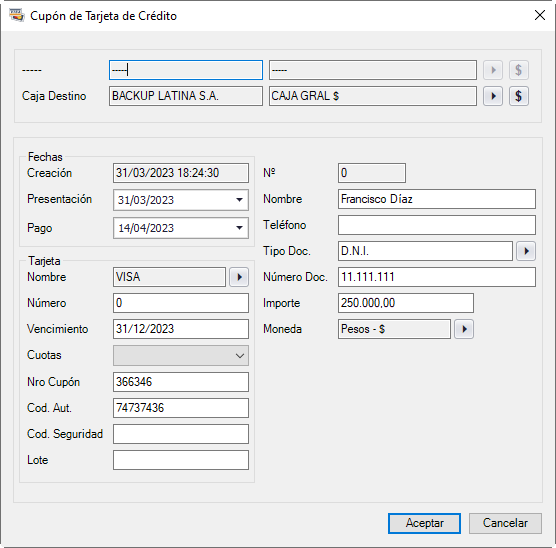Click the Cod. Seguridad input field
Screen dimensions: 556x548
click(181, 434)
